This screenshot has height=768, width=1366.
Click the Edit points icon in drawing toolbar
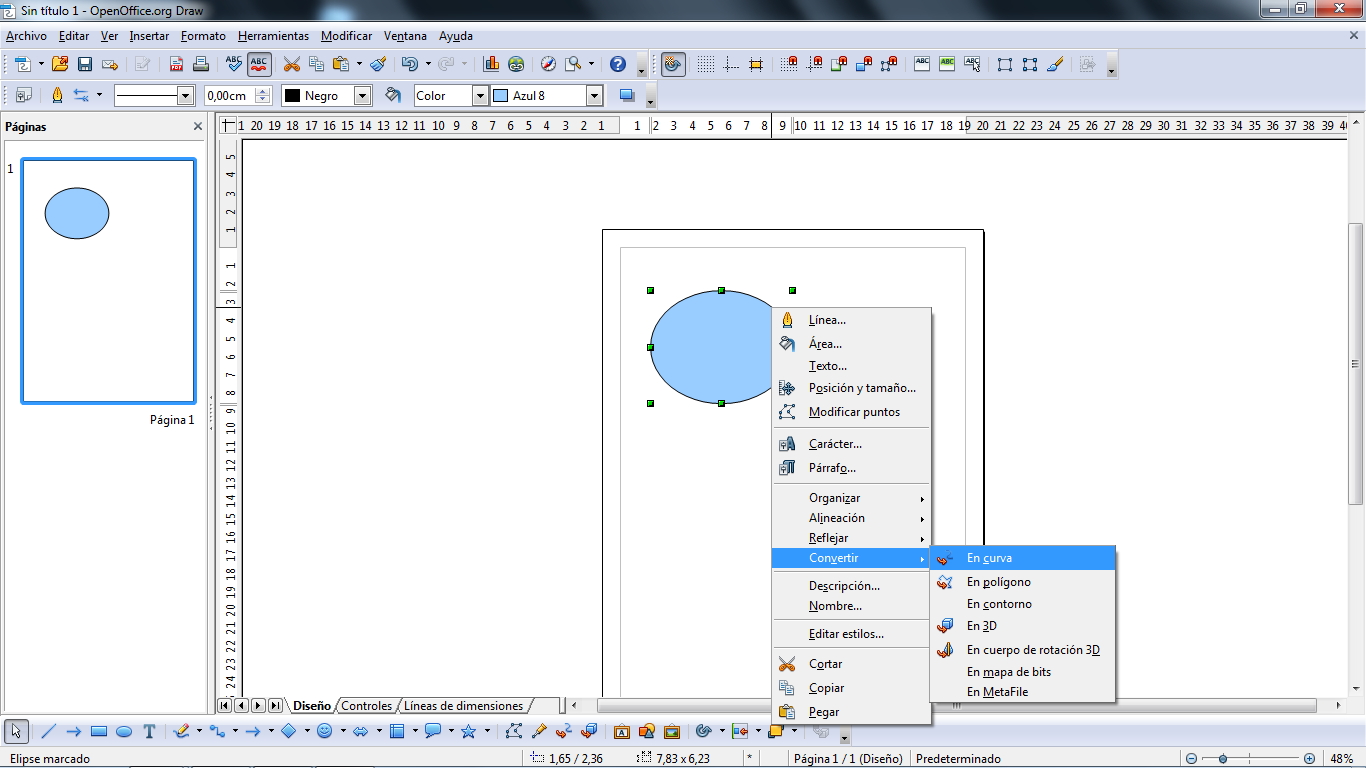[x=514, y=731]
